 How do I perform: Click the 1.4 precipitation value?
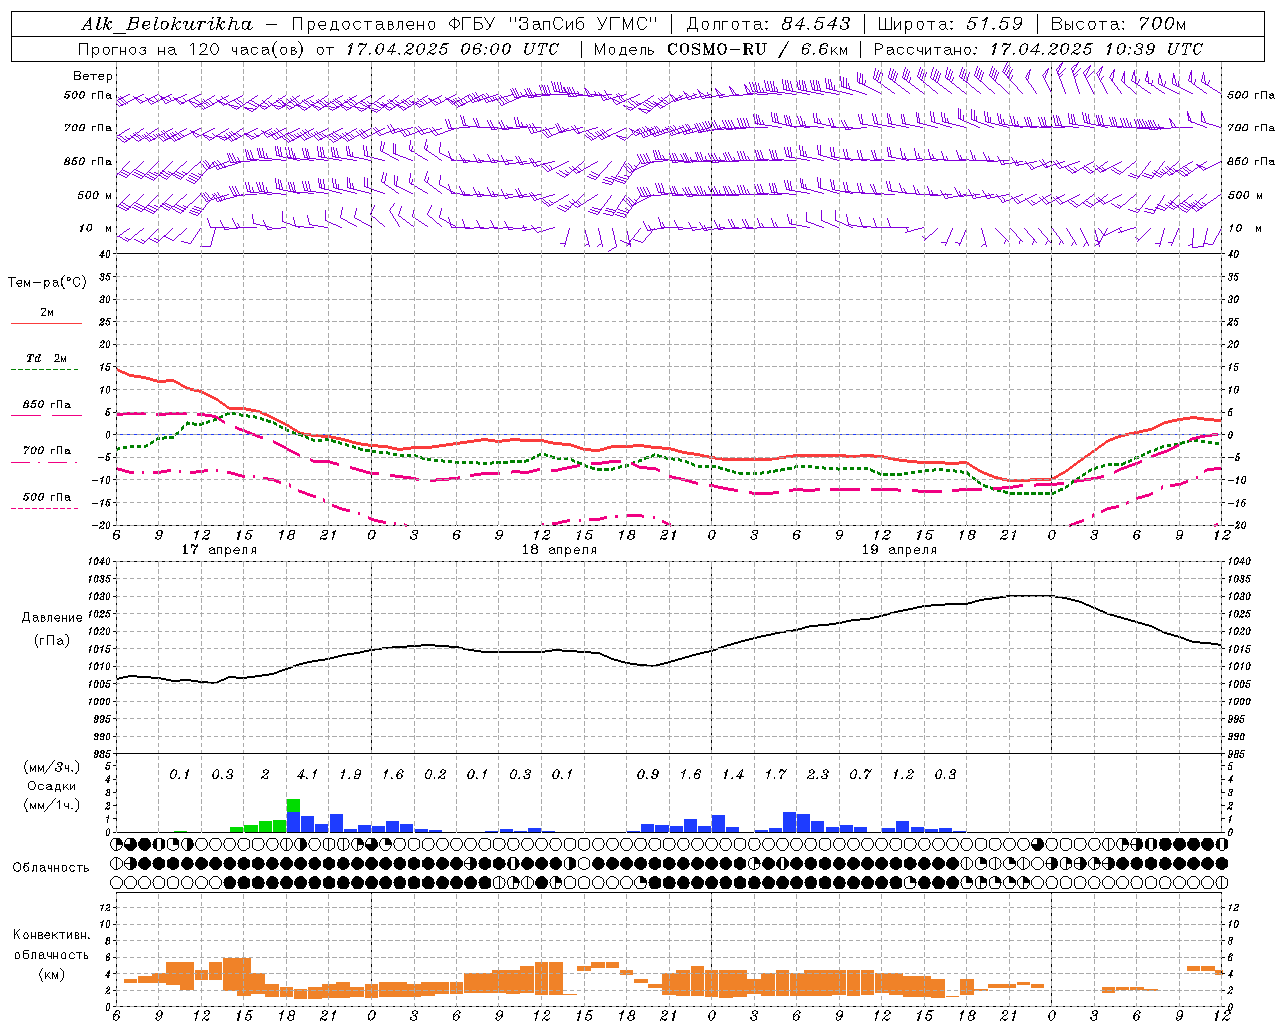pyautogui.click(x=732, y=774)
